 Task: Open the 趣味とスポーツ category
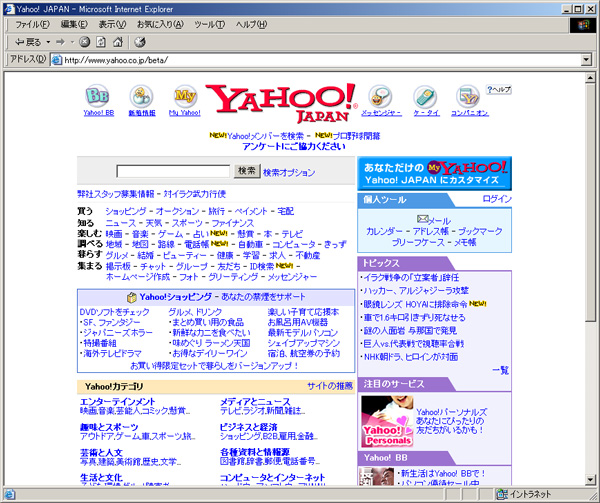tap(109, 427)
